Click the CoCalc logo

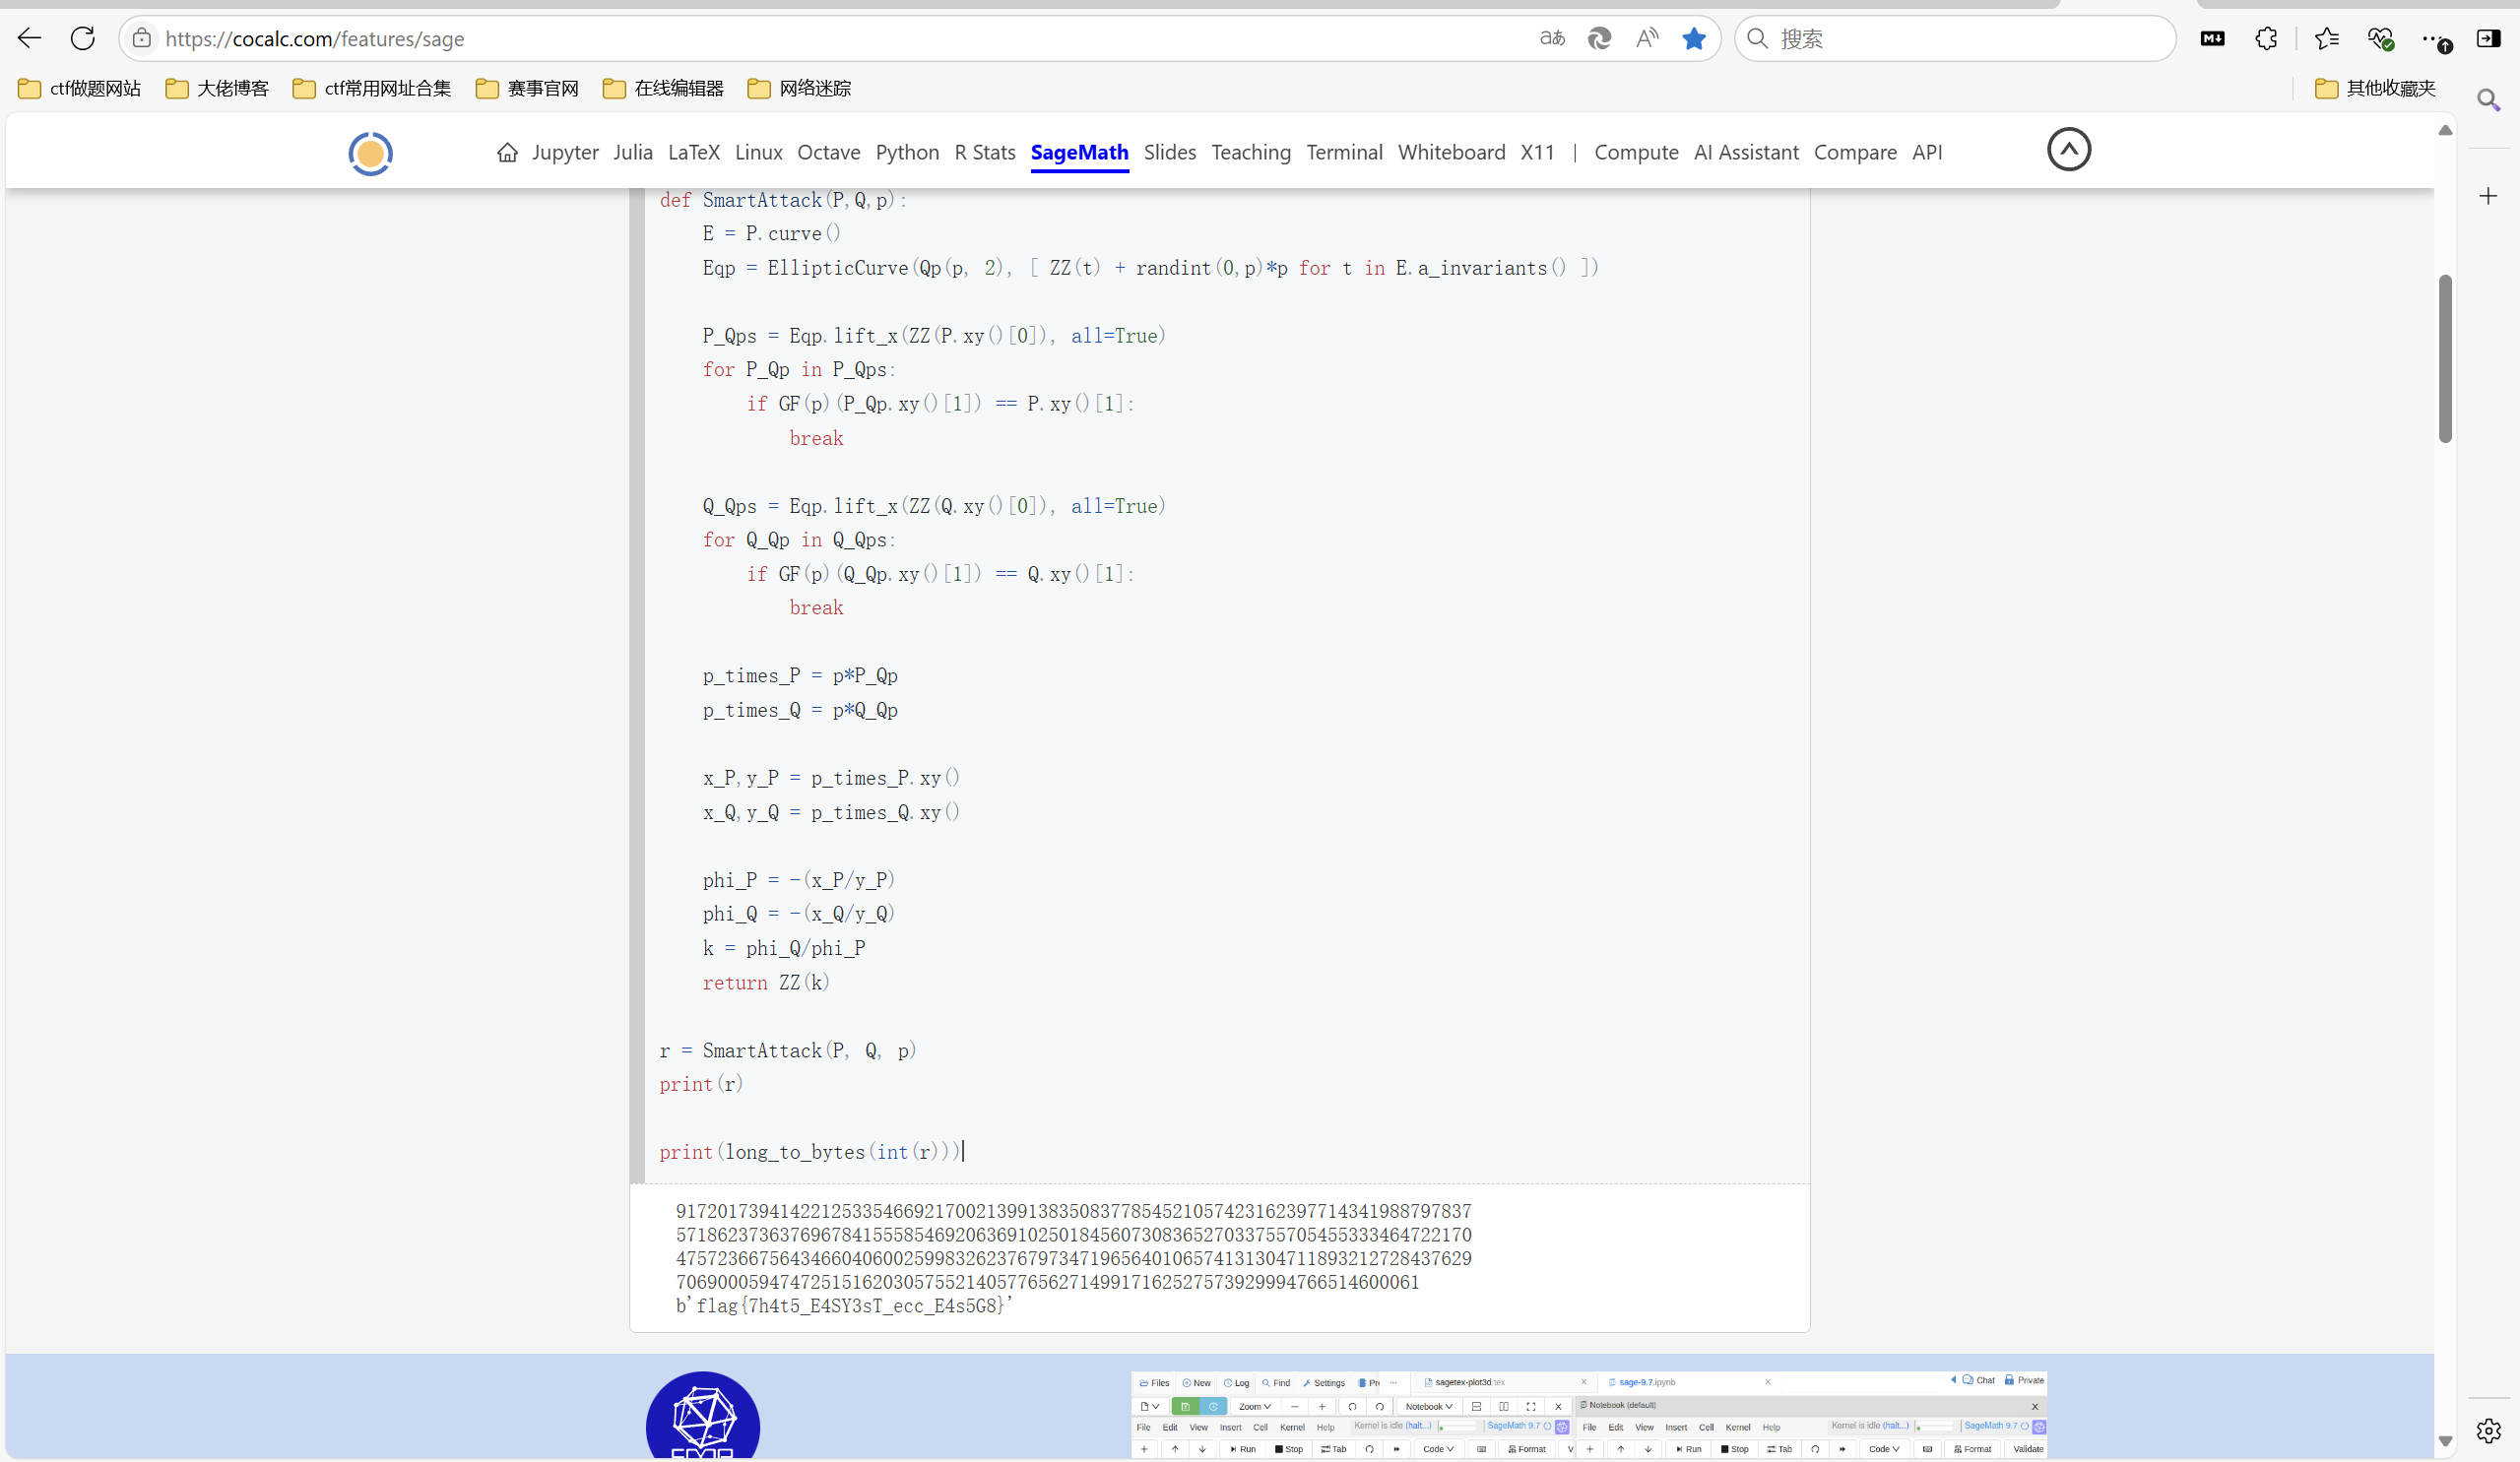pyautogui.click(x=370, y=153)
